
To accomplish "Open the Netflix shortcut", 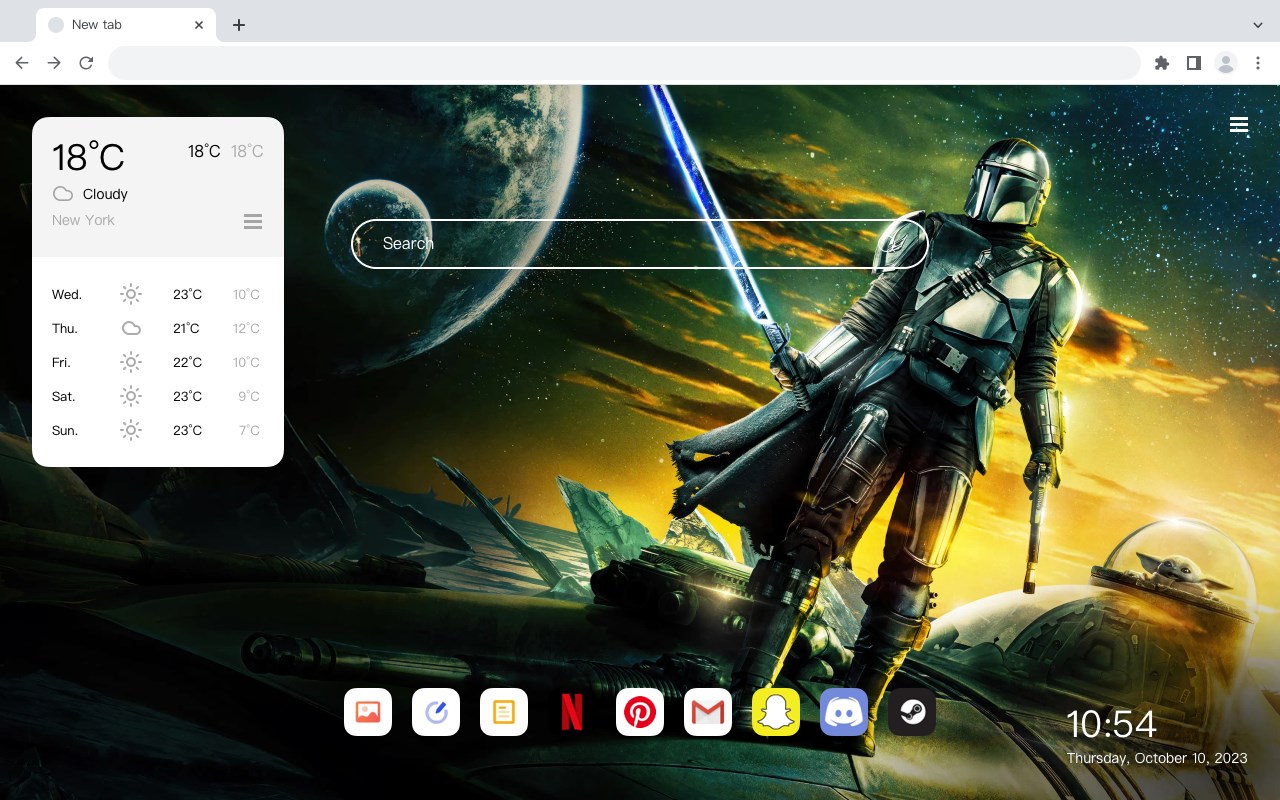I will [572, 712].
